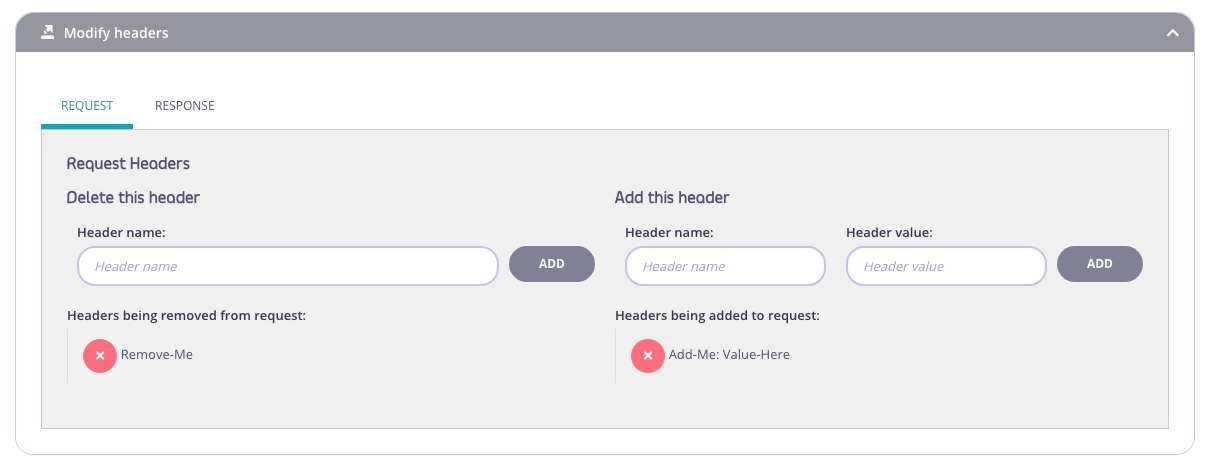This screenshot has height=469, width=1205.
Task: Focus Header name field under Add this header
Action: coord(725,266)
